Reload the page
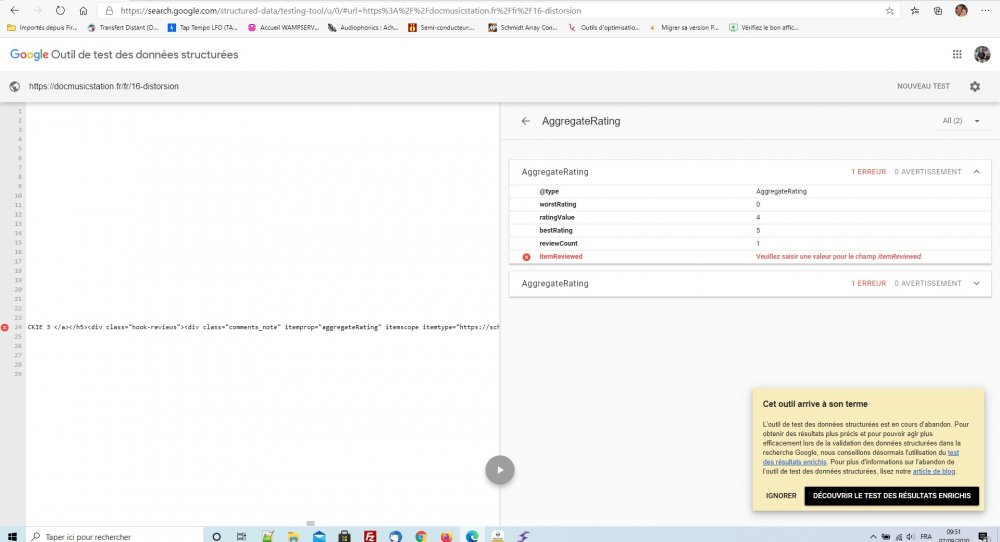1000x542 pixels. tap(60, 10)
